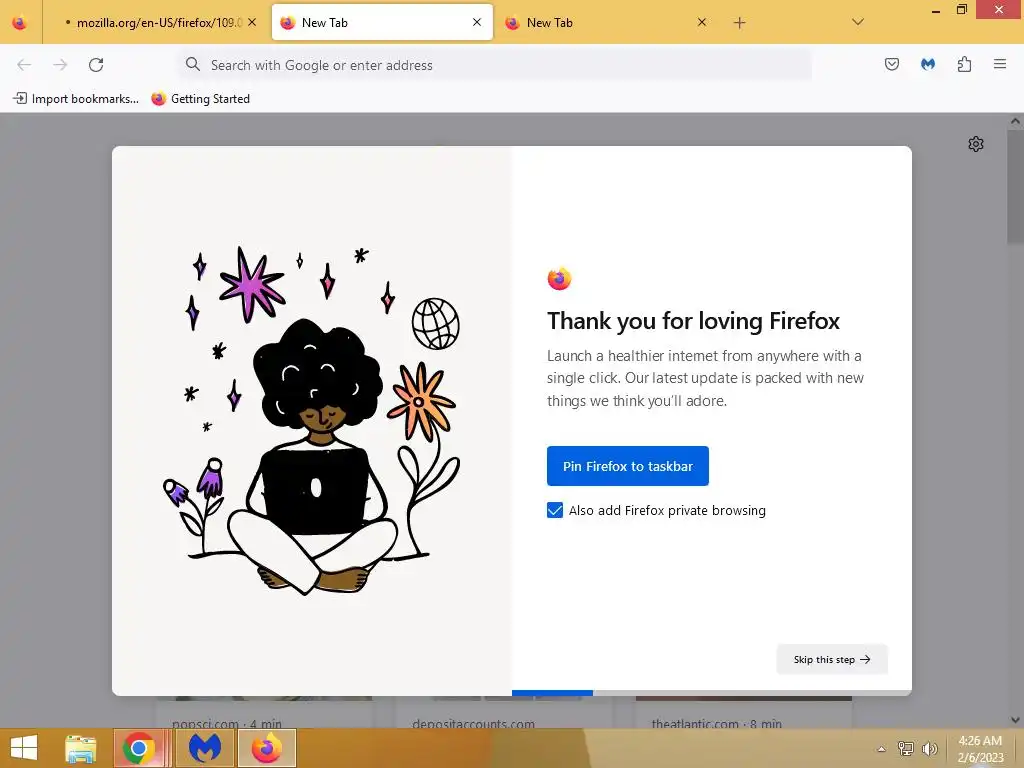Reload the current page

[96, 65]
